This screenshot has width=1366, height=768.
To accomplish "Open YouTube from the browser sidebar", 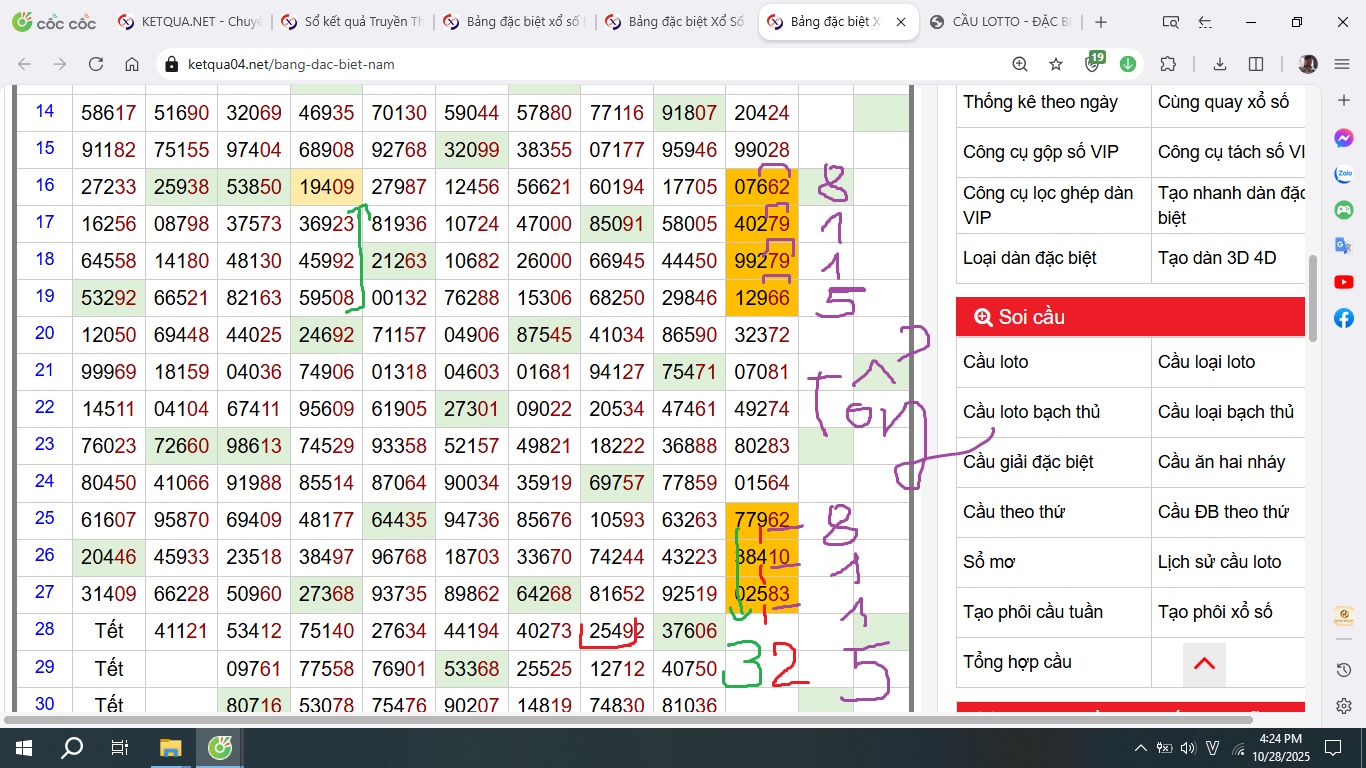I will coord(1344,282).
